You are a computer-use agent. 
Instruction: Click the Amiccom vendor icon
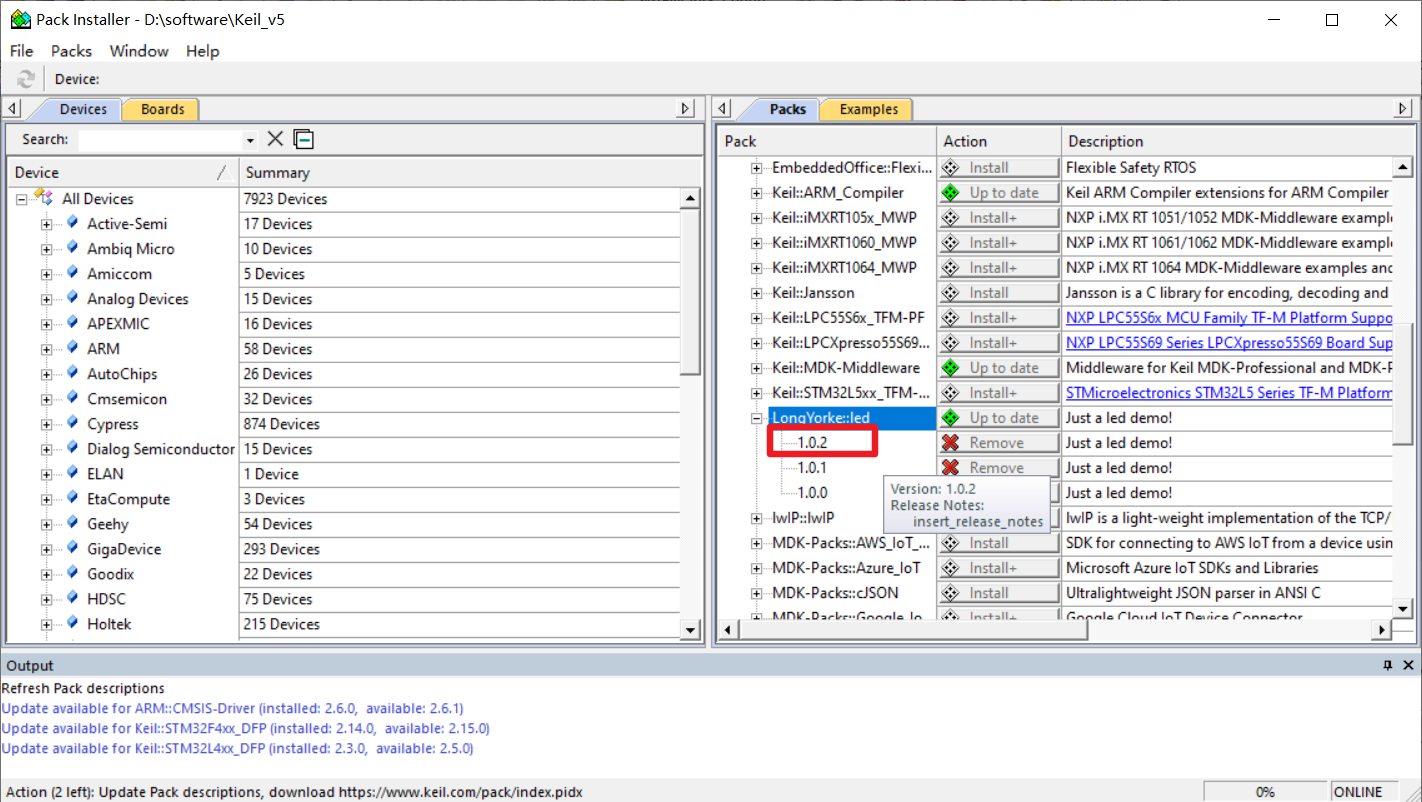point(72,273)
